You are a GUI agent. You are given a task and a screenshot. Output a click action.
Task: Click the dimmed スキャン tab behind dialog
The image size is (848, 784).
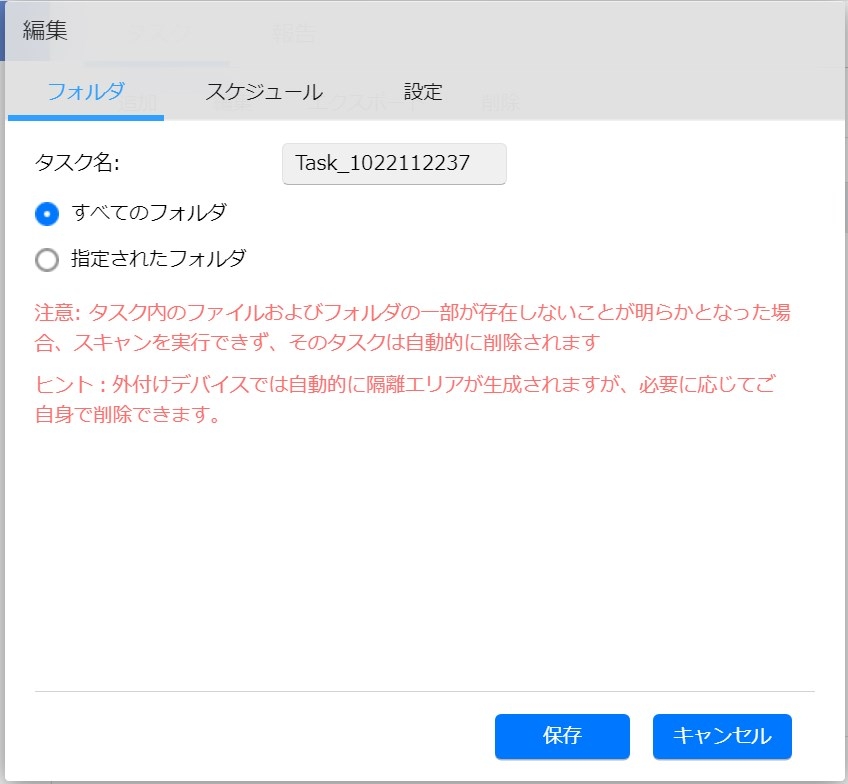[155, 34]
